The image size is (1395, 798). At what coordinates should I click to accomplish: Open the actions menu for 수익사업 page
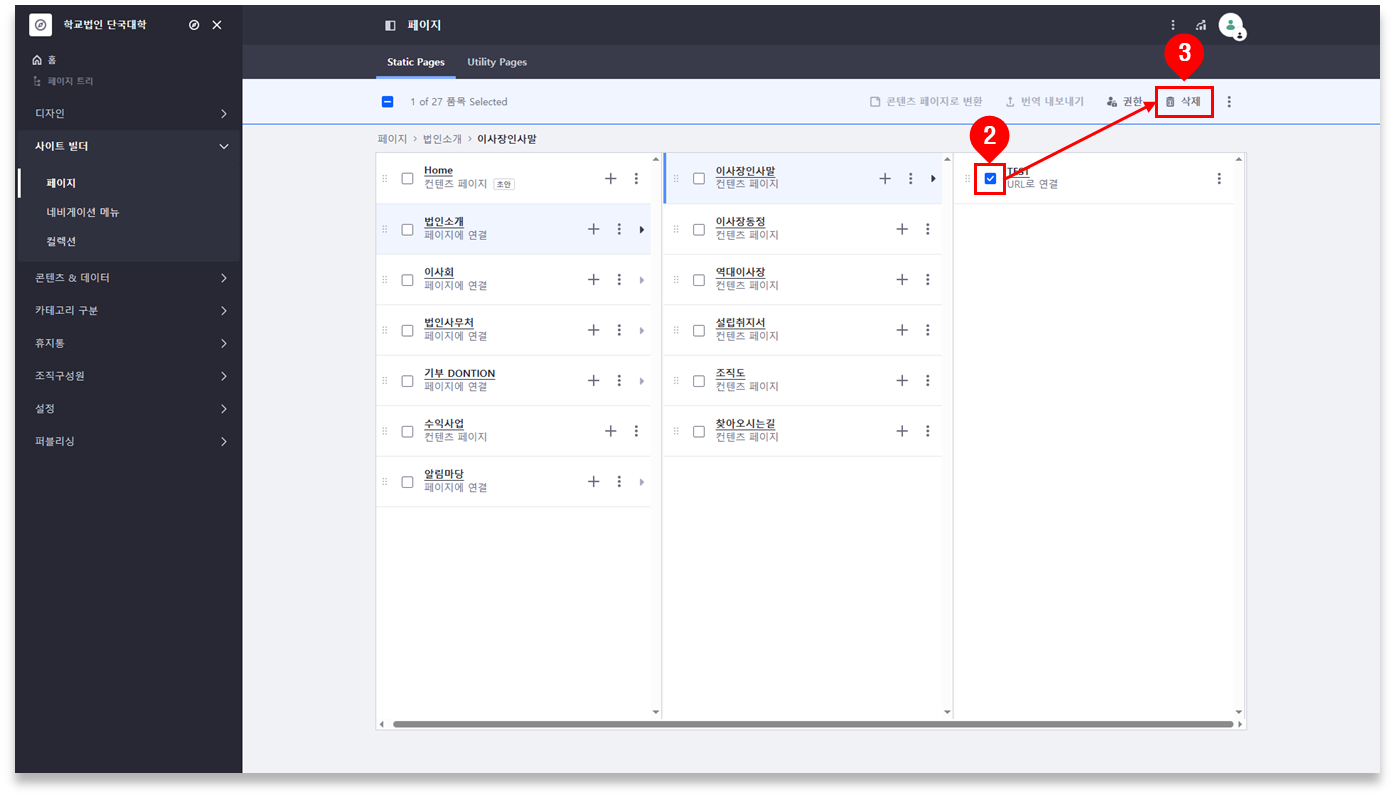coord(636,431)
